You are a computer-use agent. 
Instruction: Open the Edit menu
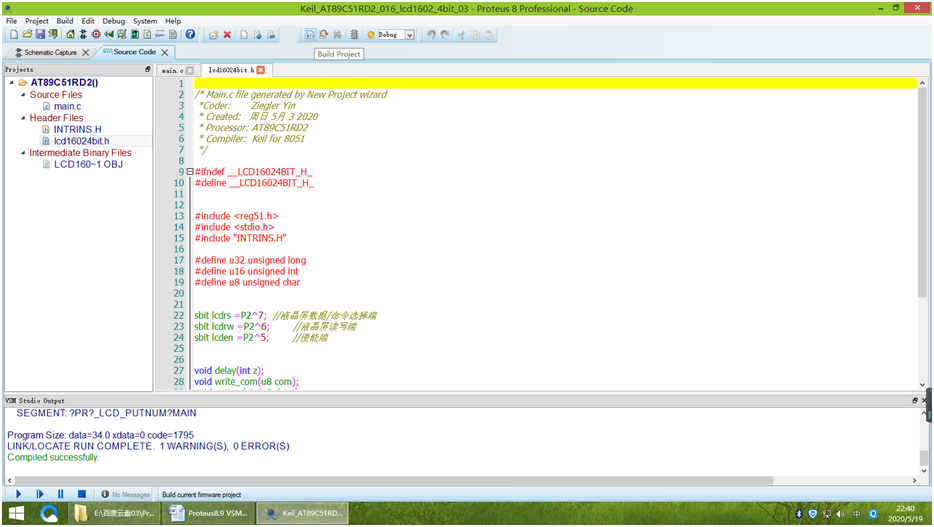(88, 21)
